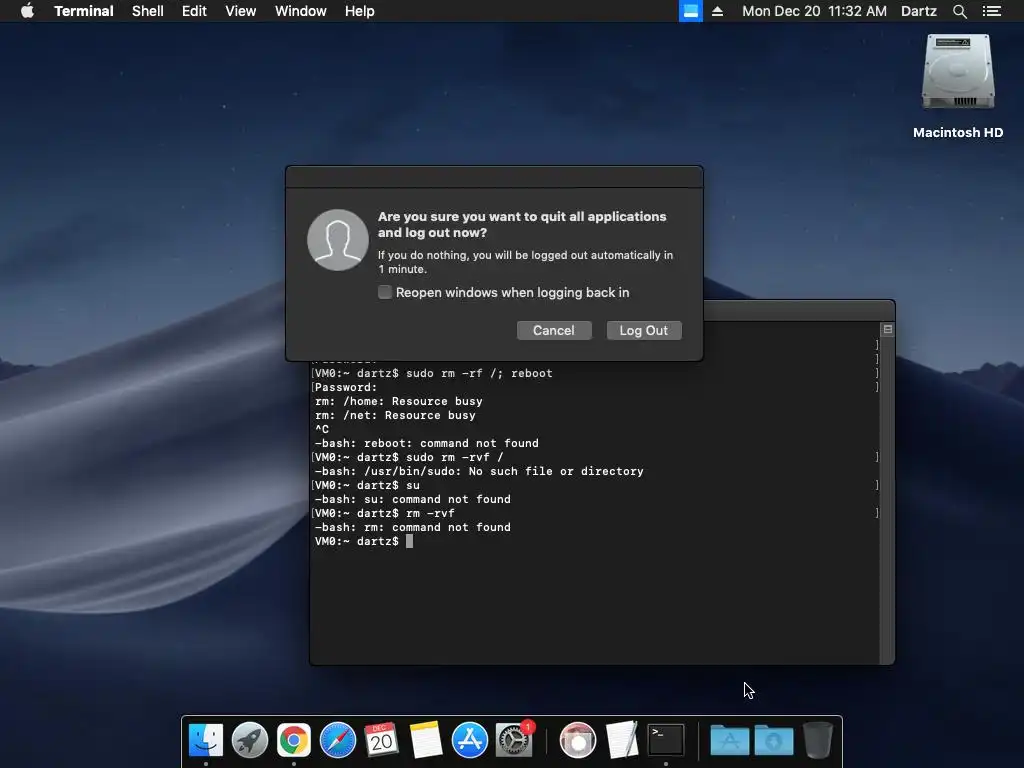
Task: Open the Help menu
Action: click(x=360, y=11)
